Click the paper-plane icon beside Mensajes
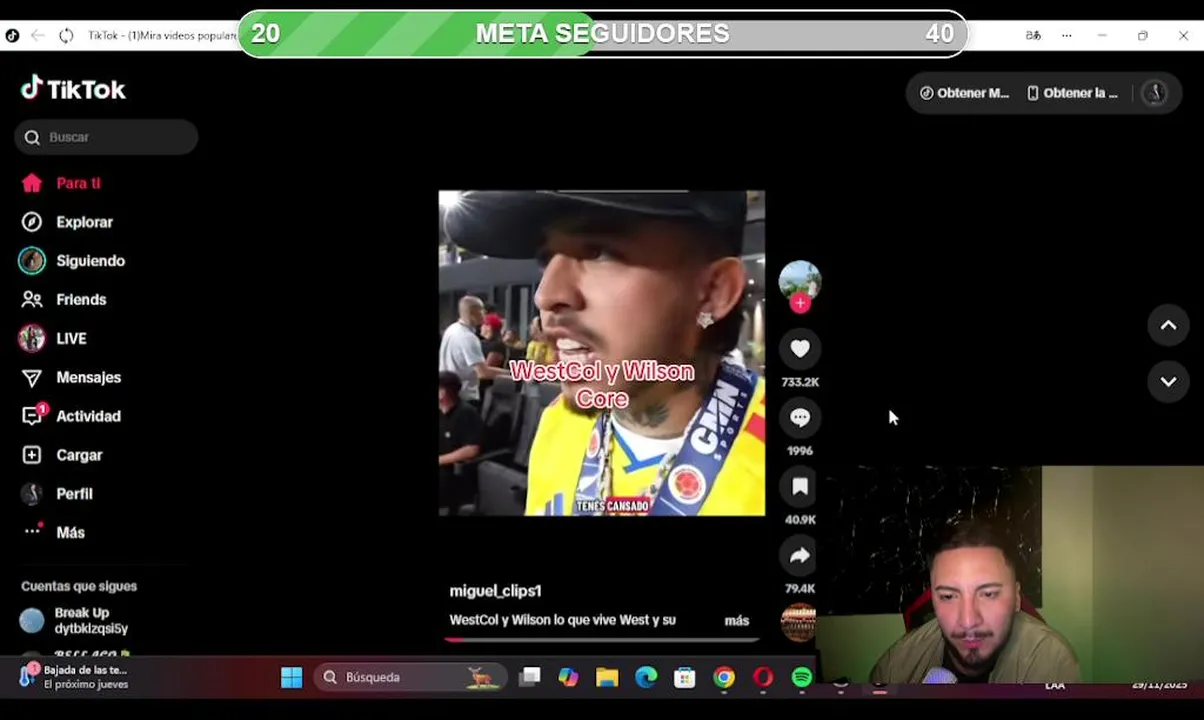The height and width of the screenshot is (720, 1204). point(32,377)
